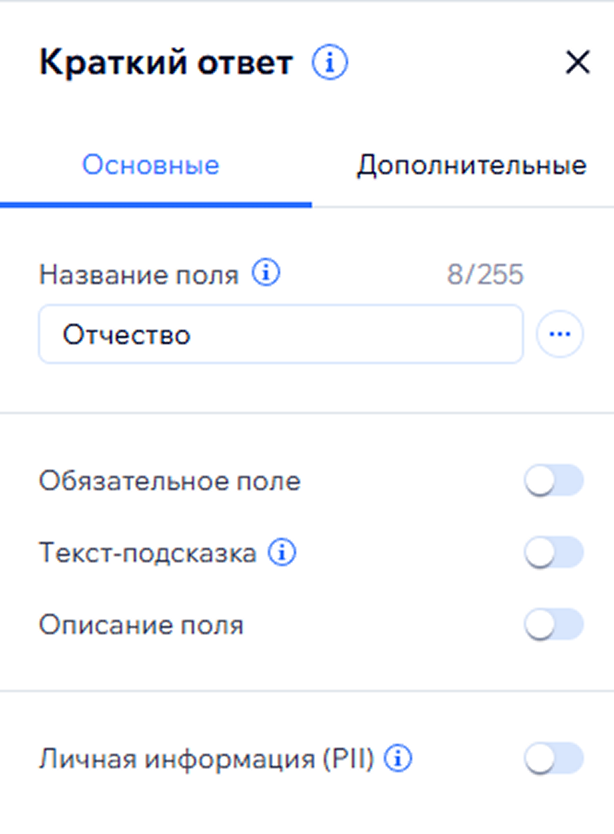The width and height of the screenshot is (614, 834).
Task: Show info tooltip for Личная информация (PII)
Action: pyautogui.click(x=399, y=760)
